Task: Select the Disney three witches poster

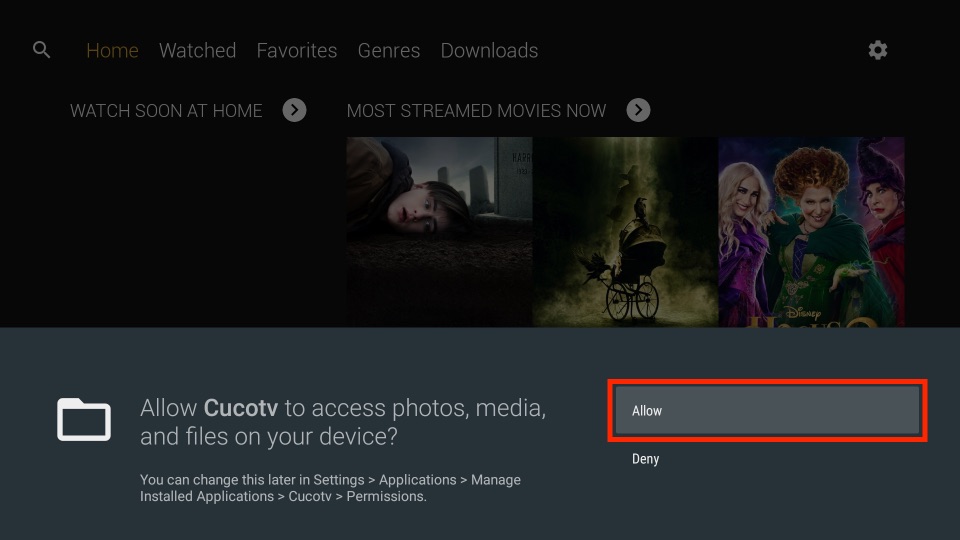Action: point(811,231)
